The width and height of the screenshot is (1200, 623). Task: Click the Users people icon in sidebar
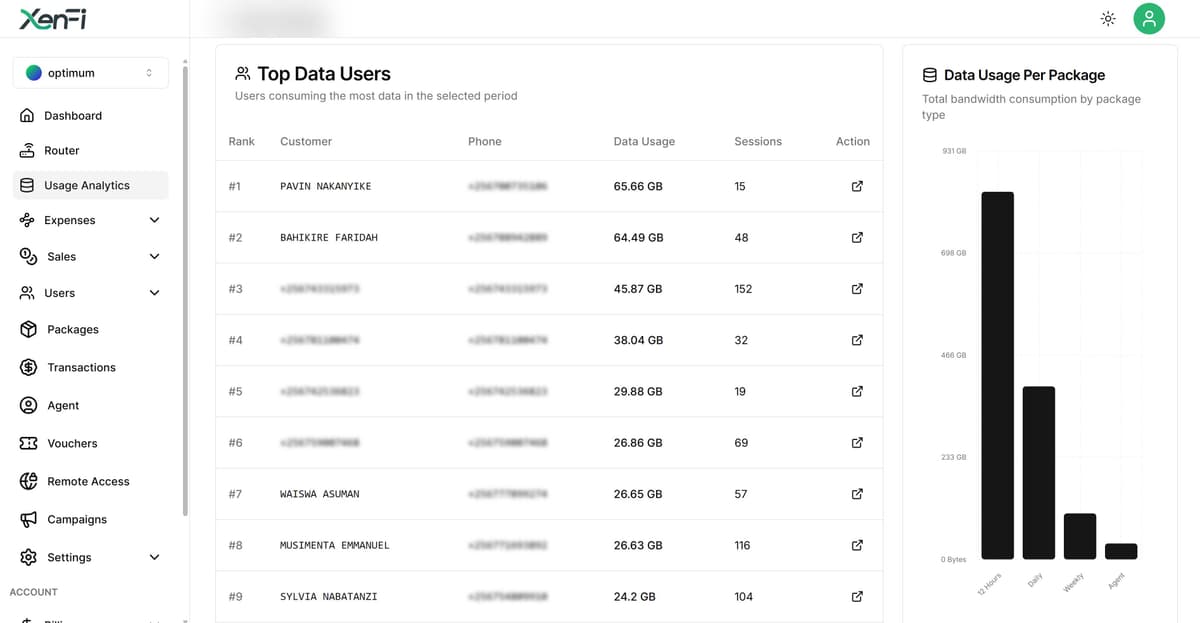tap(28, 293)
